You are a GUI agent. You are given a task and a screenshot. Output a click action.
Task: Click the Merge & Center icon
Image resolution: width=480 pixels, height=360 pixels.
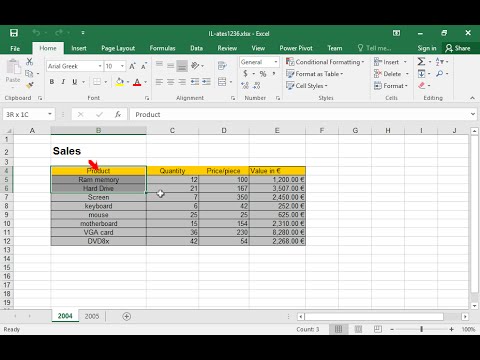pyautogui.click(x=222, y=82)
